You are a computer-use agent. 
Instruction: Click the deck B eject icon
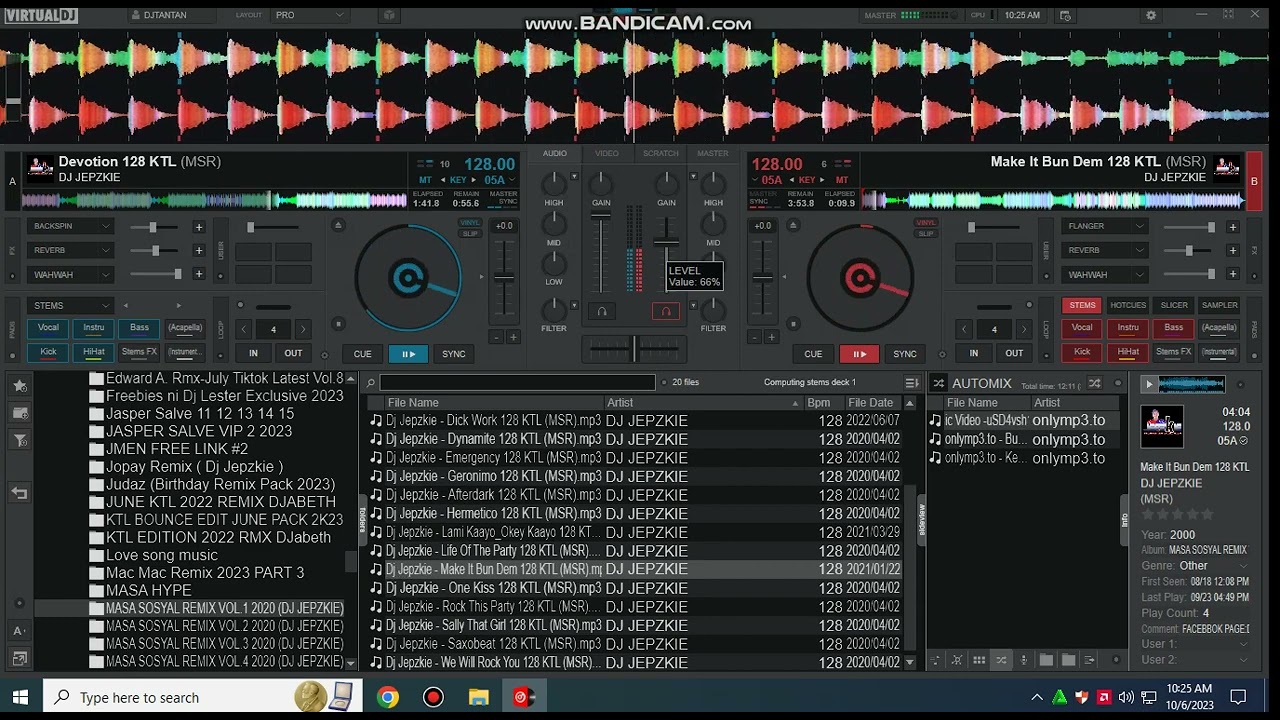click(793, 225)
